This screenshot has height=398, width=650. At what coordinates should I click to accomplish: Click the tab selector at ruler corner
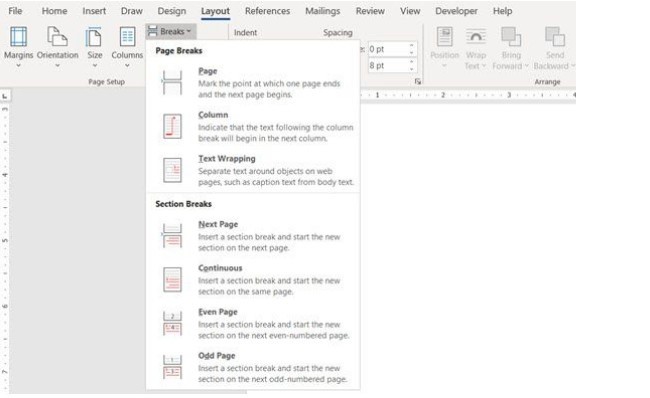pyautogui.click(x=5, y=96)
